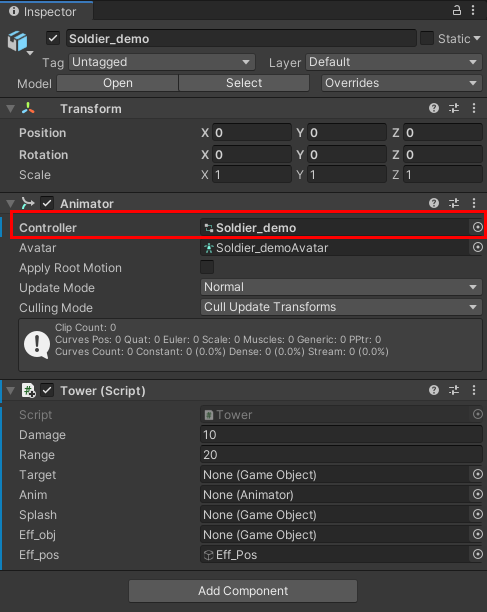Click the Scale Y field
This screenshot has height=612, width=487.
347,174
